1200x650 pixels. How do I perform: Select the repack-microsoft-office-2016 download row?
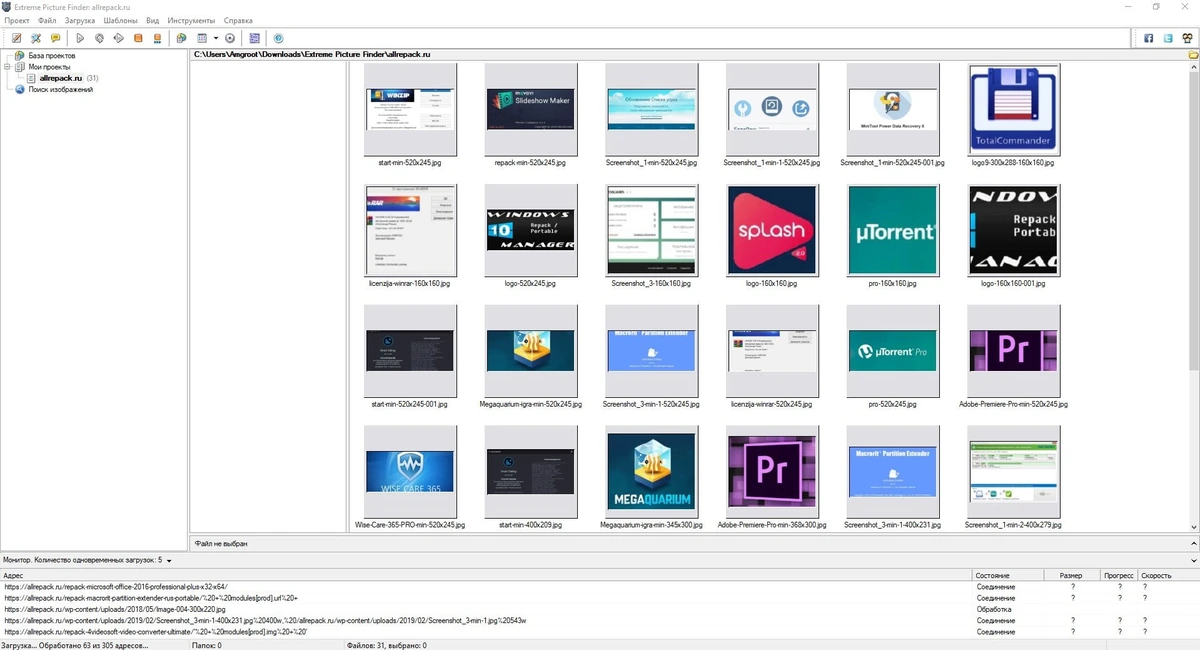click(600, 587)
